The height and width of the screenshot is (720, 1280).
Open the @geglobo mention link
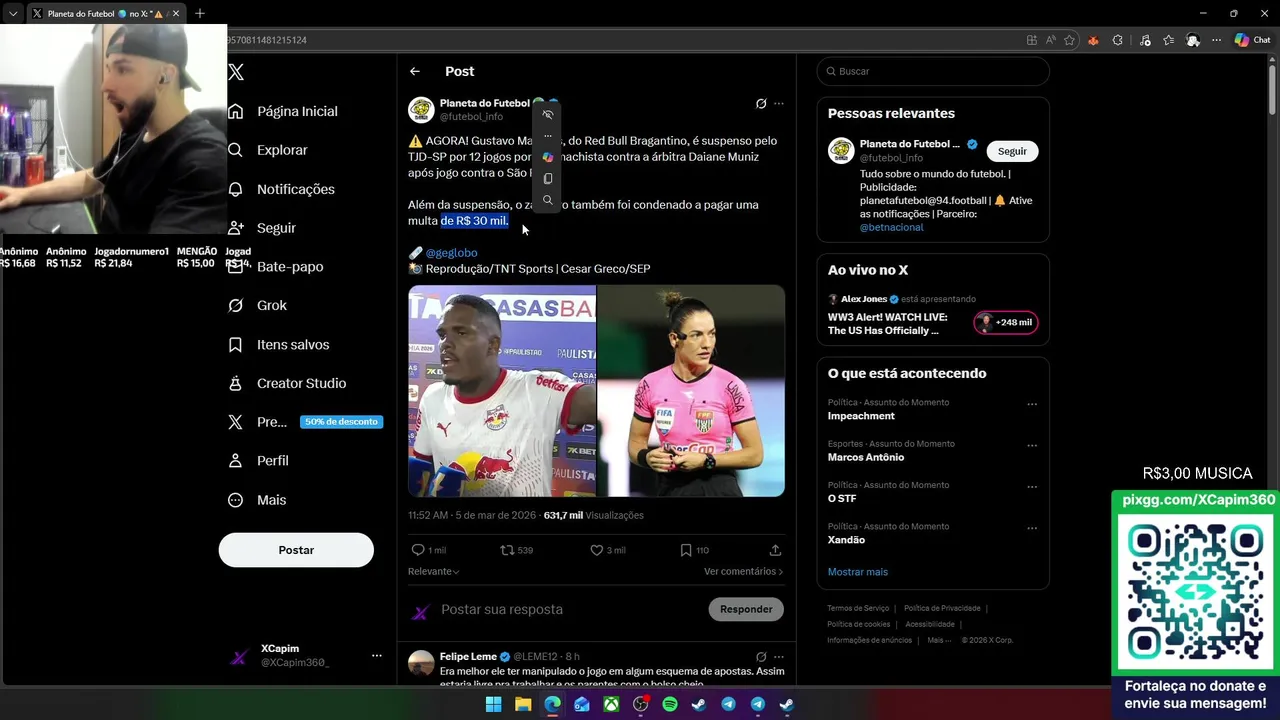(x=451, y=253)
